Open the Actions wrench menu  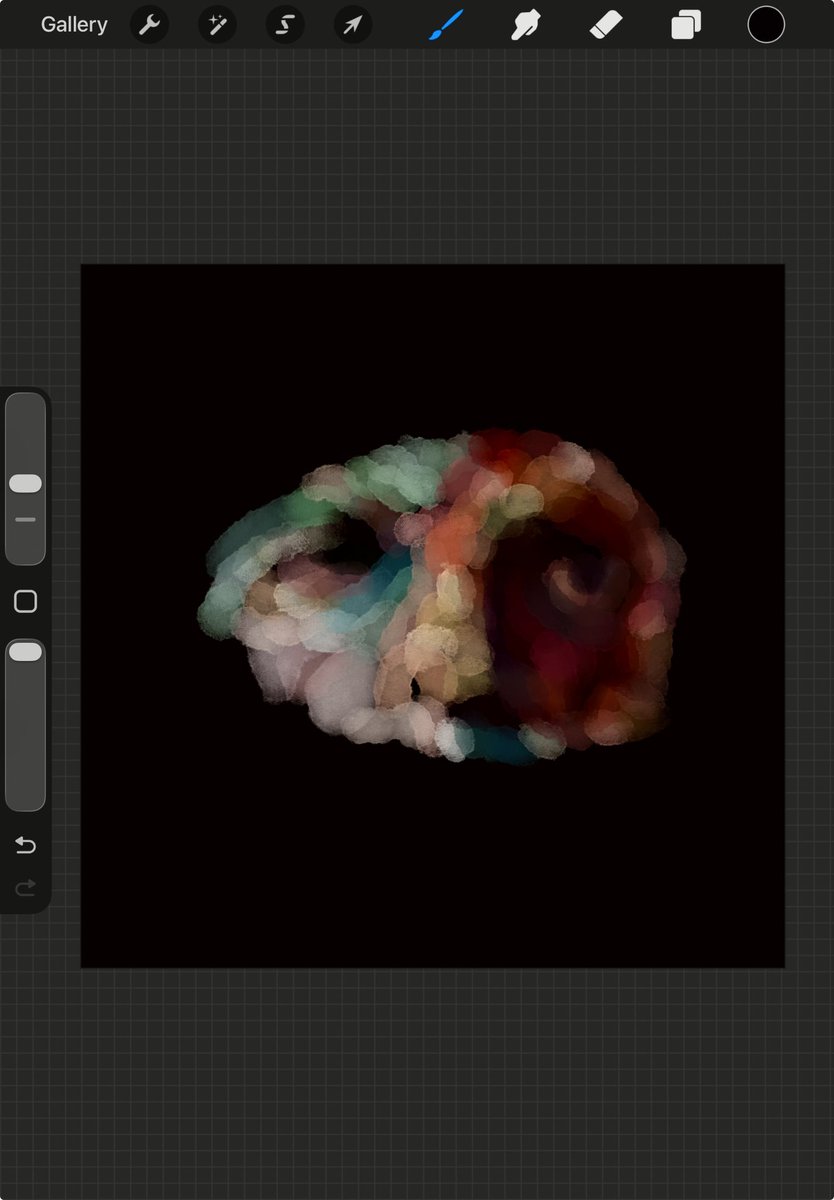pos(149,25)
